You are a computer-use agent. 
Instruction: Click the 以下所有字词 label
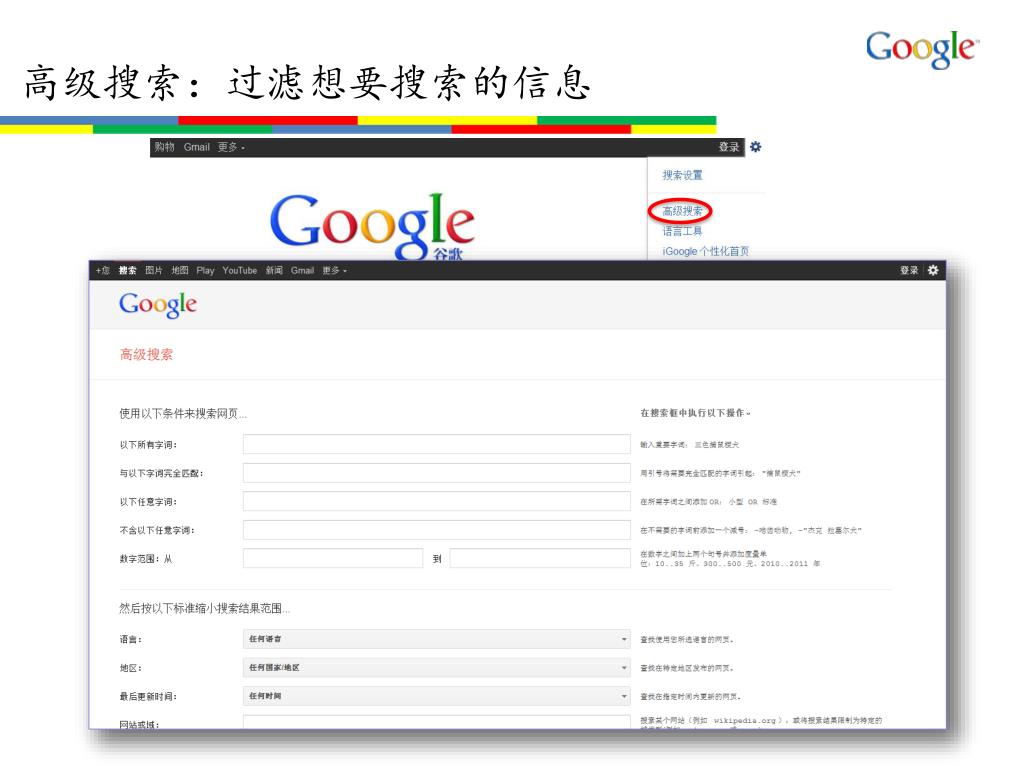tap(148, 445)
